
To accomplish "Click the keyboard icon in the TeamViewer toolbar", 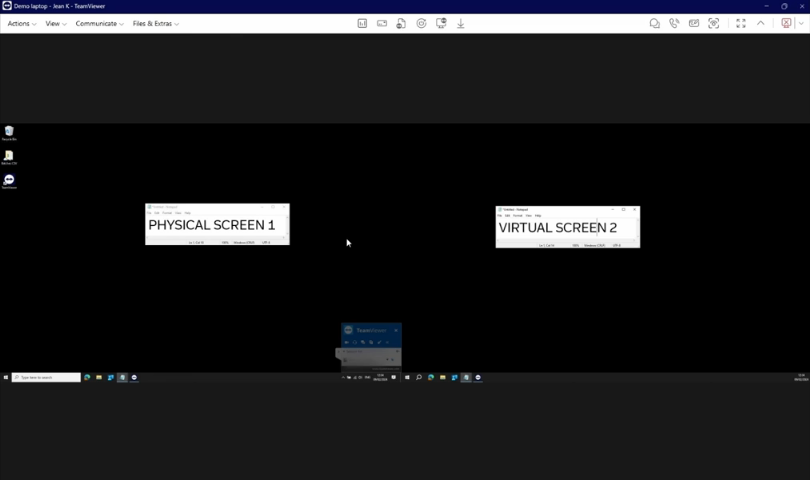I will pyautogui.click(x=382, y=23).
